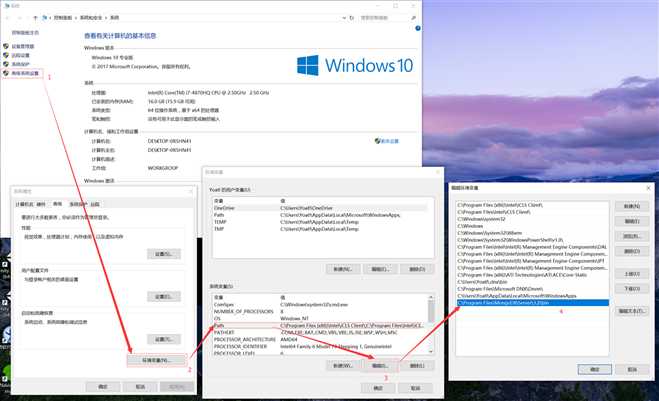Select OS row showing Windows_NT
Viewport: 659px width, 401px height.
[319, 319]
